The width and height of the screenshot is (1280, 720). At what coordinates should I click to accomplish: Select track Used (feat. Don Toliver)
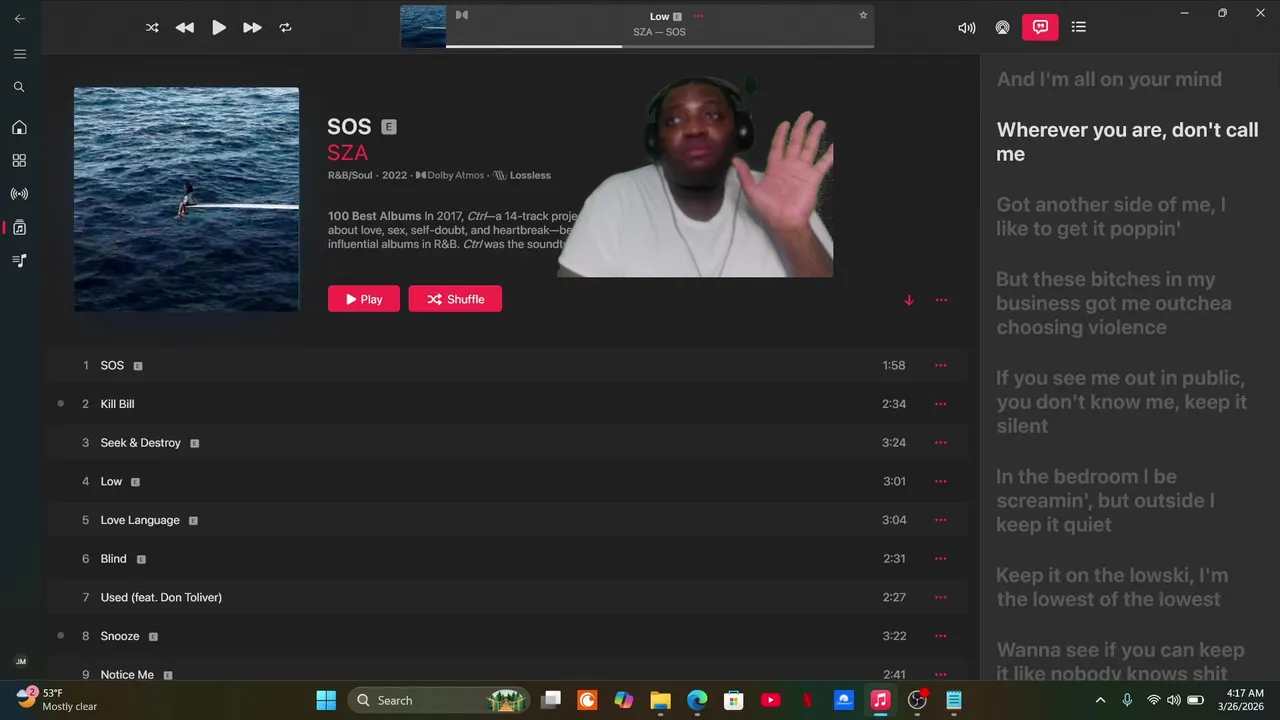click(507, 597)
